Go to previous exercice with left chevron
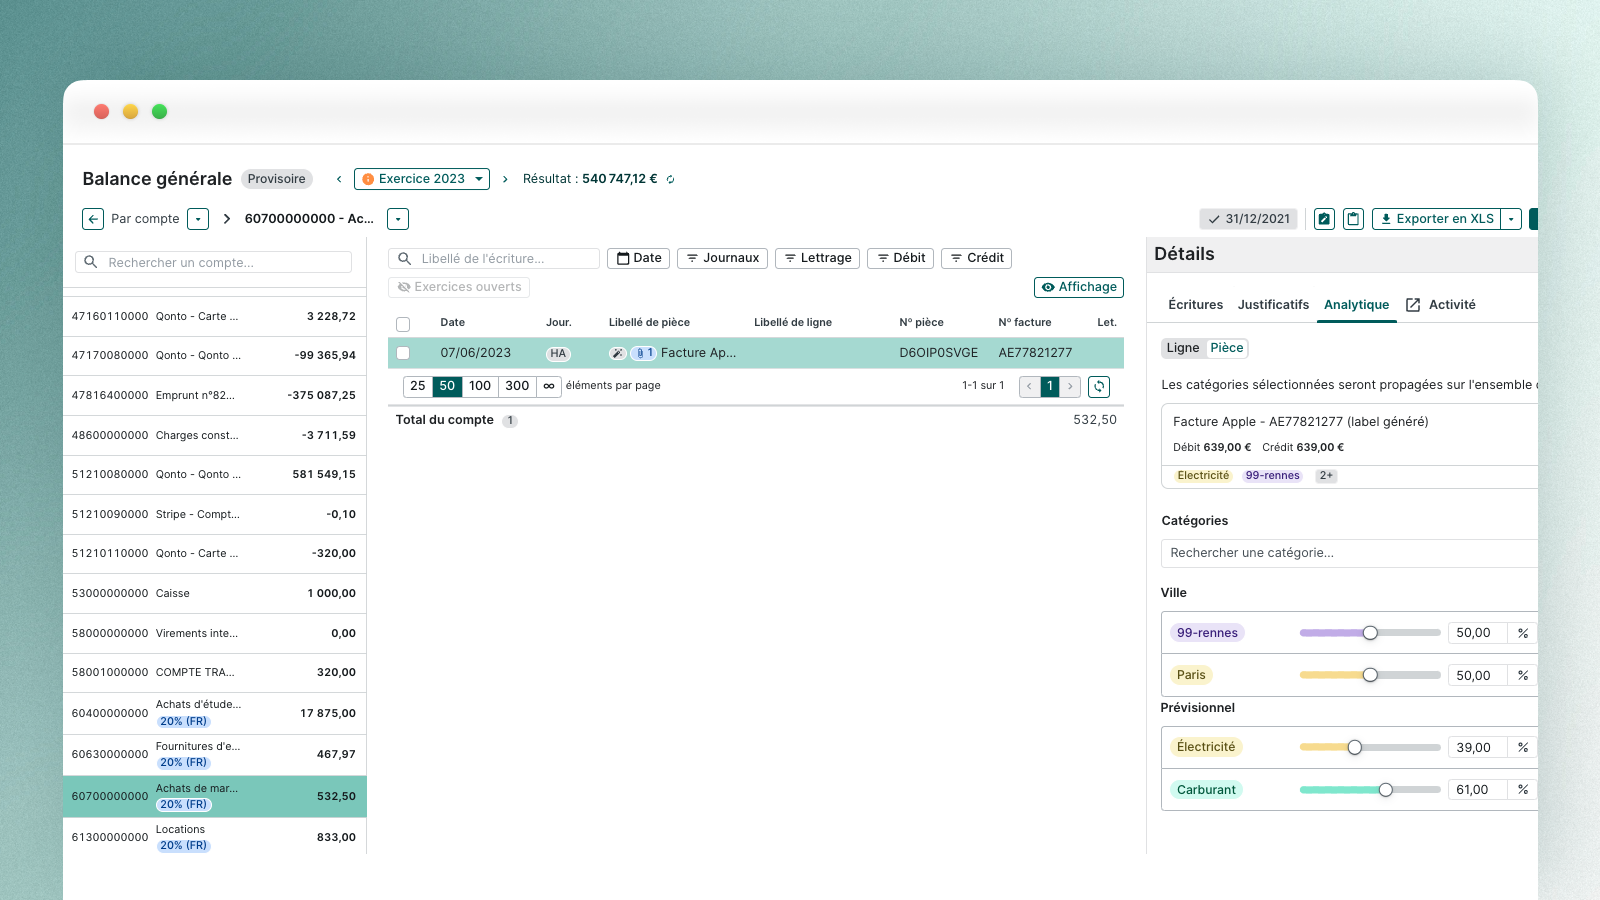This screenshot has height=900, width=1600. pyautogui.click(x=339, y=179)
